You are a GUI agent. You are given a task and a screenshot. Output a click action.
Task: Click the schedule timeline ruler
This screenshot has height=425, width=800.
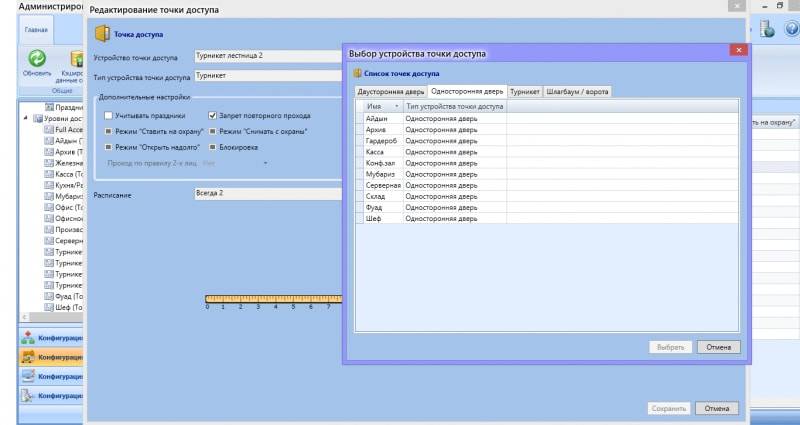tap(273, 299)
